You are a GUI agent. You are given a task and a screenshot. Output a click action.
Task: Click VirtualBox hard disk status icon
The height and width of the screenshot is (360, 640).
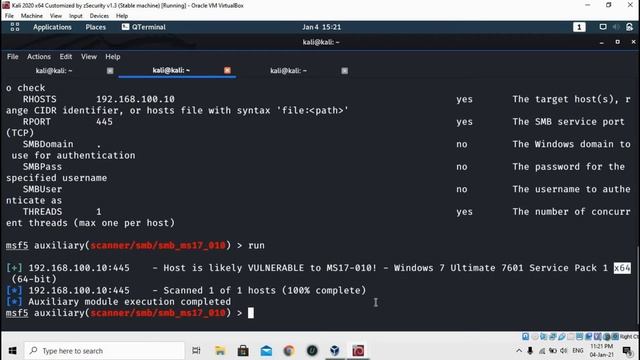click(525, 336)
